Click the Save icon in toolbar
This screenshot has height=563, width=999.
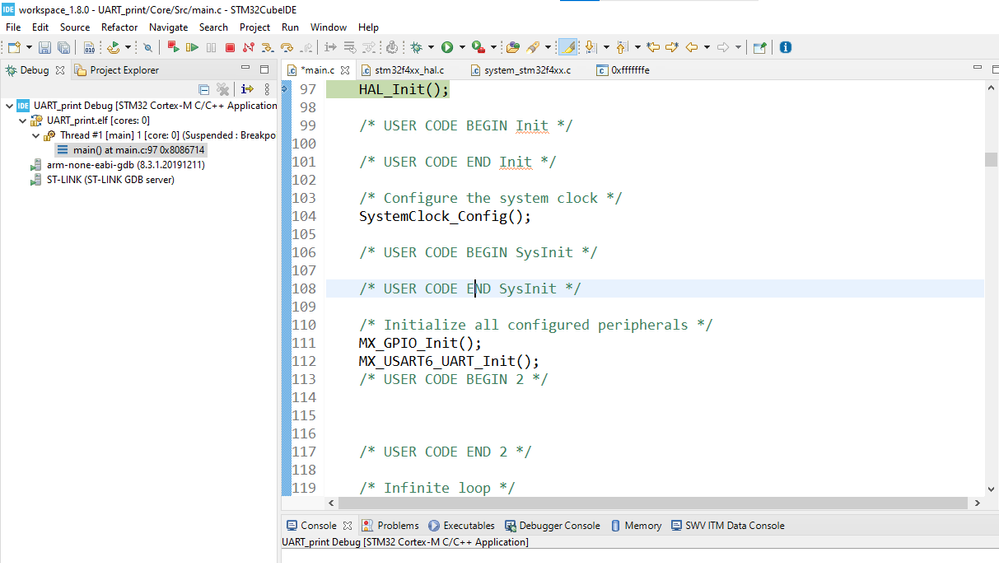[x=45, y=47]
